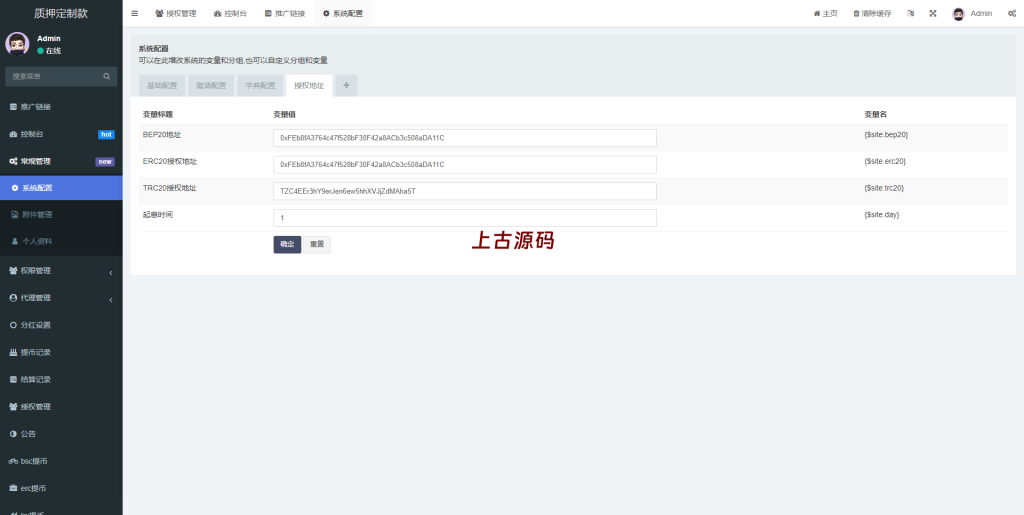Click the 变量名 column header

click(x=875, y=114)
